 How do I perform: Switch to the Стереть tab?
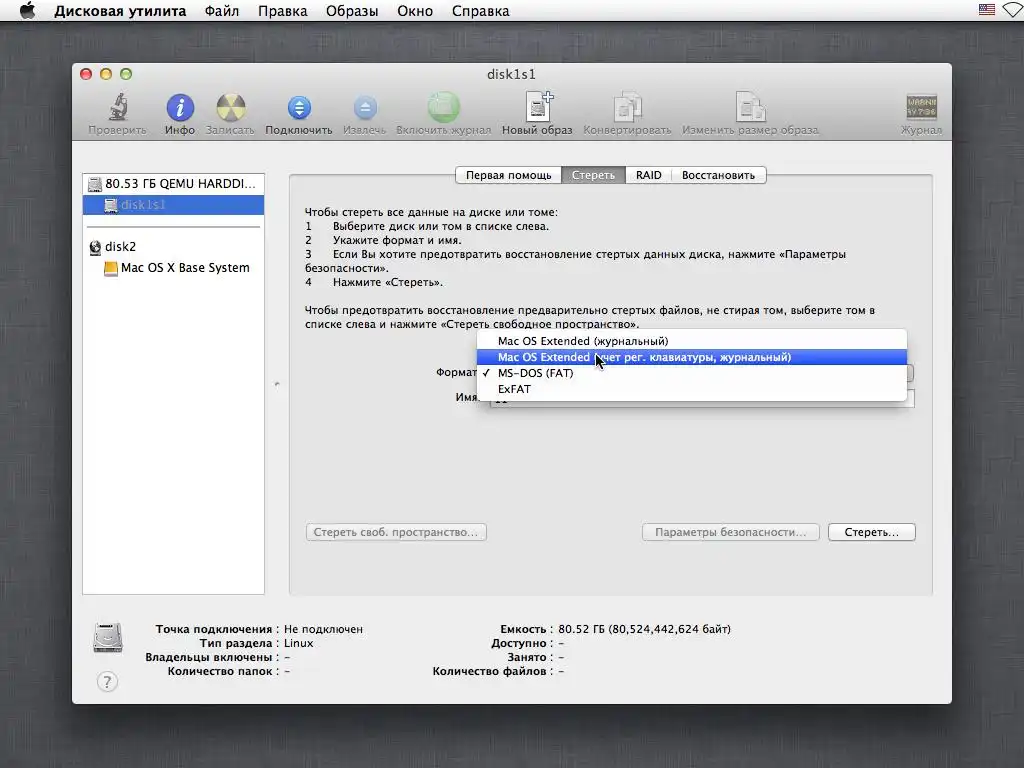593,175
